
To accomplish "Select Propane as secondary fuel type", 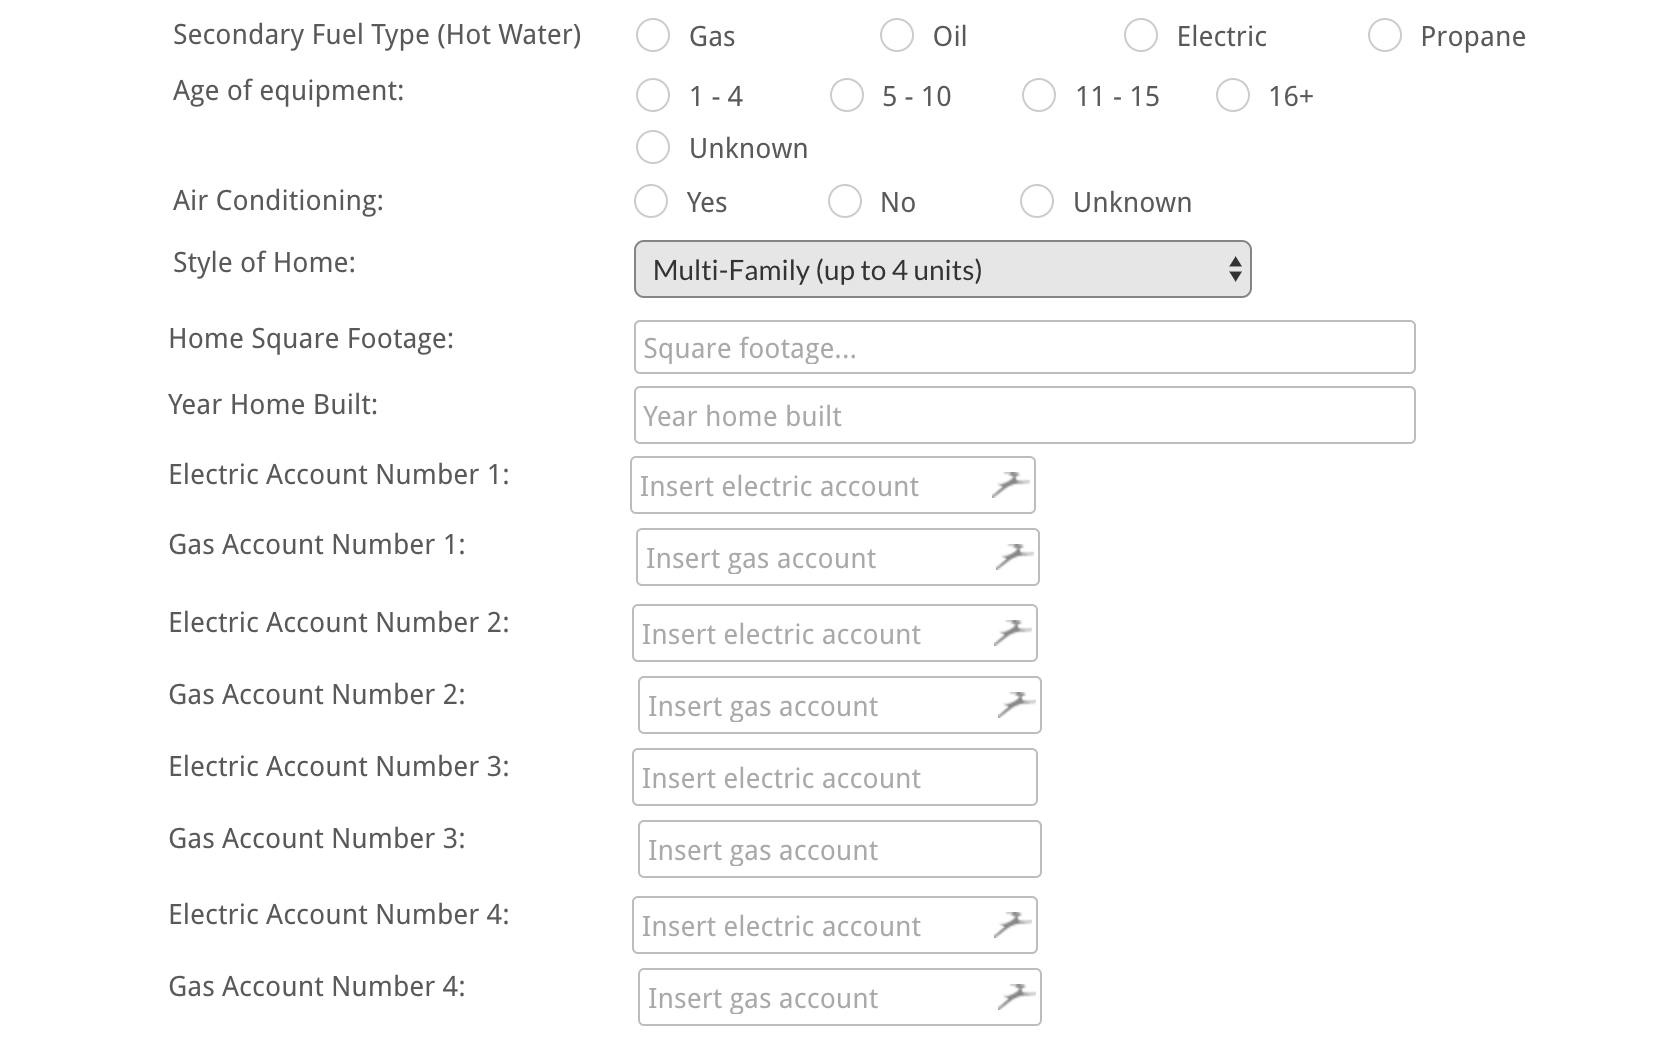I will (1385, 36).
